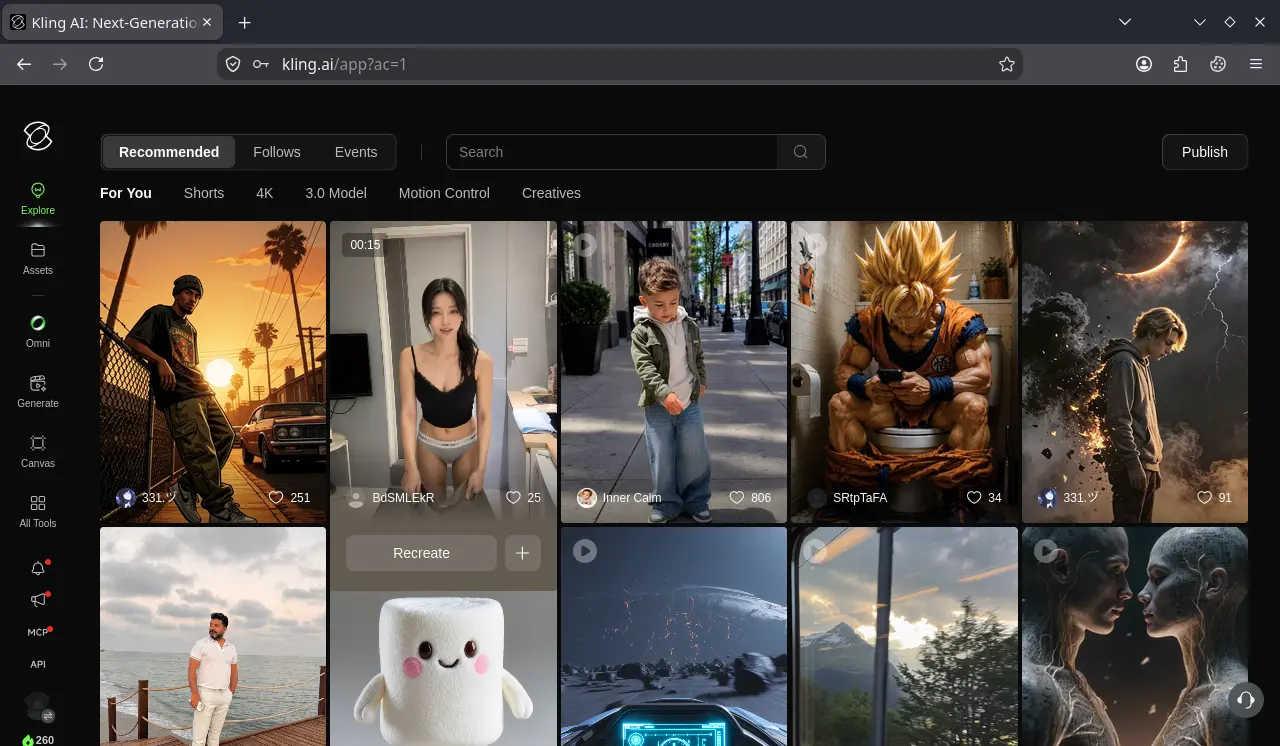Like the video with 251 likes
Screen dimensions: 1280x746
[277, 497]
